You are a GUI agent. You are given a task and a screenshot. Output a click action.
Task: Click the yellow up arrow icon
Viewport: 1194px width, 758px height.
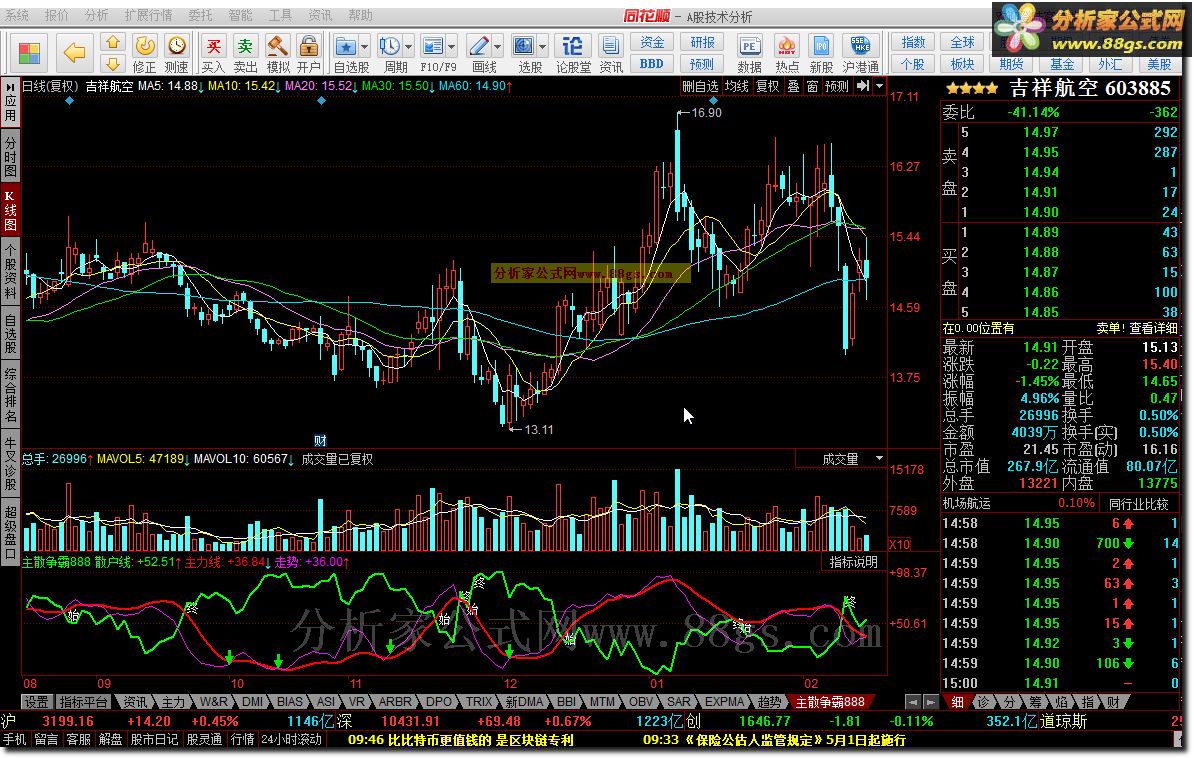pos(113,43)
